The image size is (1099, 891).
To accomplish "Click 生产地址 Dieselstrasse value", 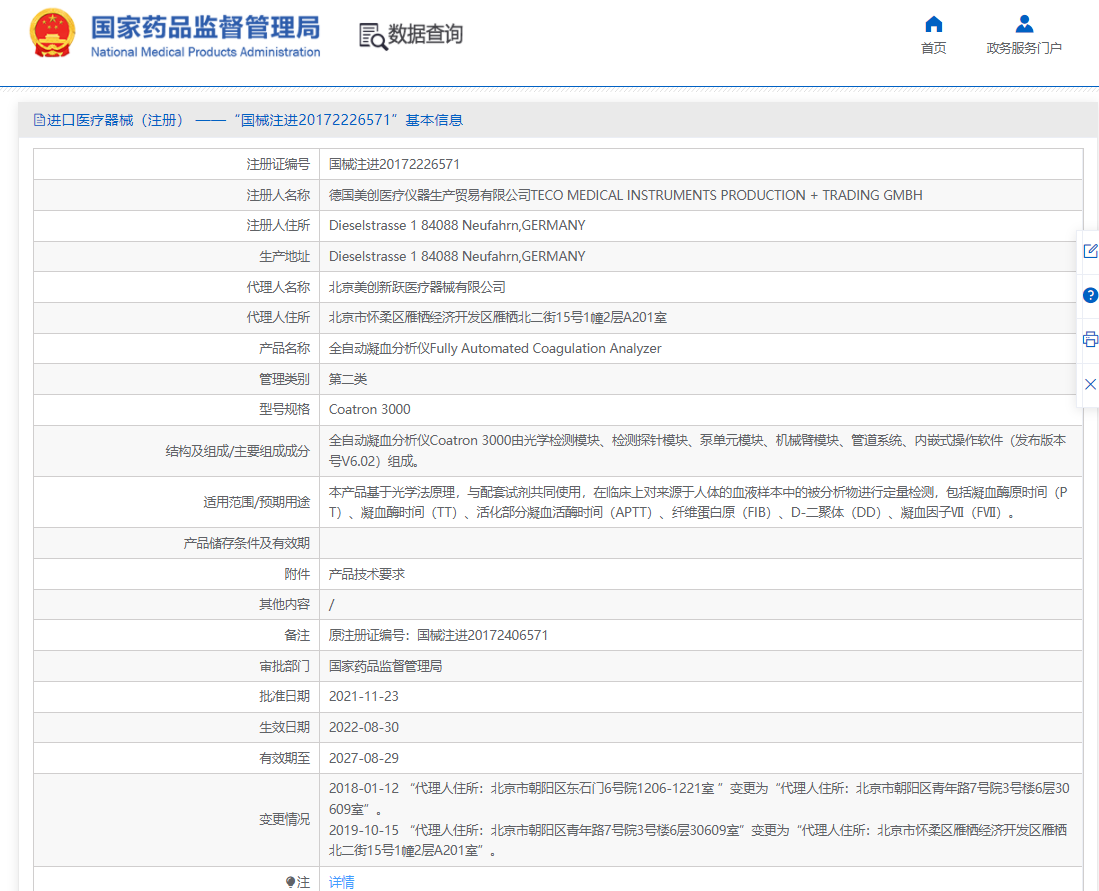I will [457, 256].
